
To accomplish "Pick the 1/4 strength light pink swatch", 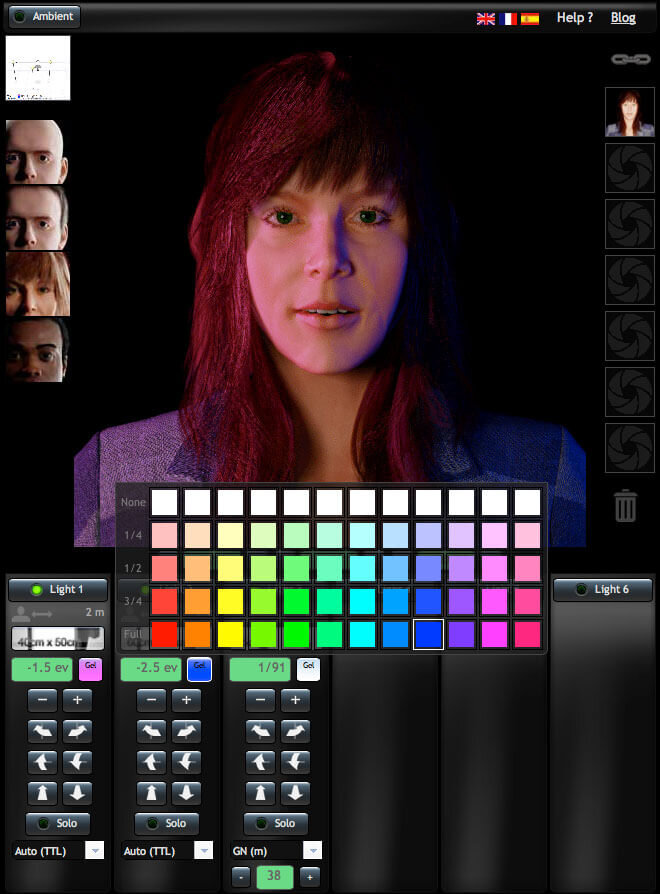I will click(x=528, y=535).
